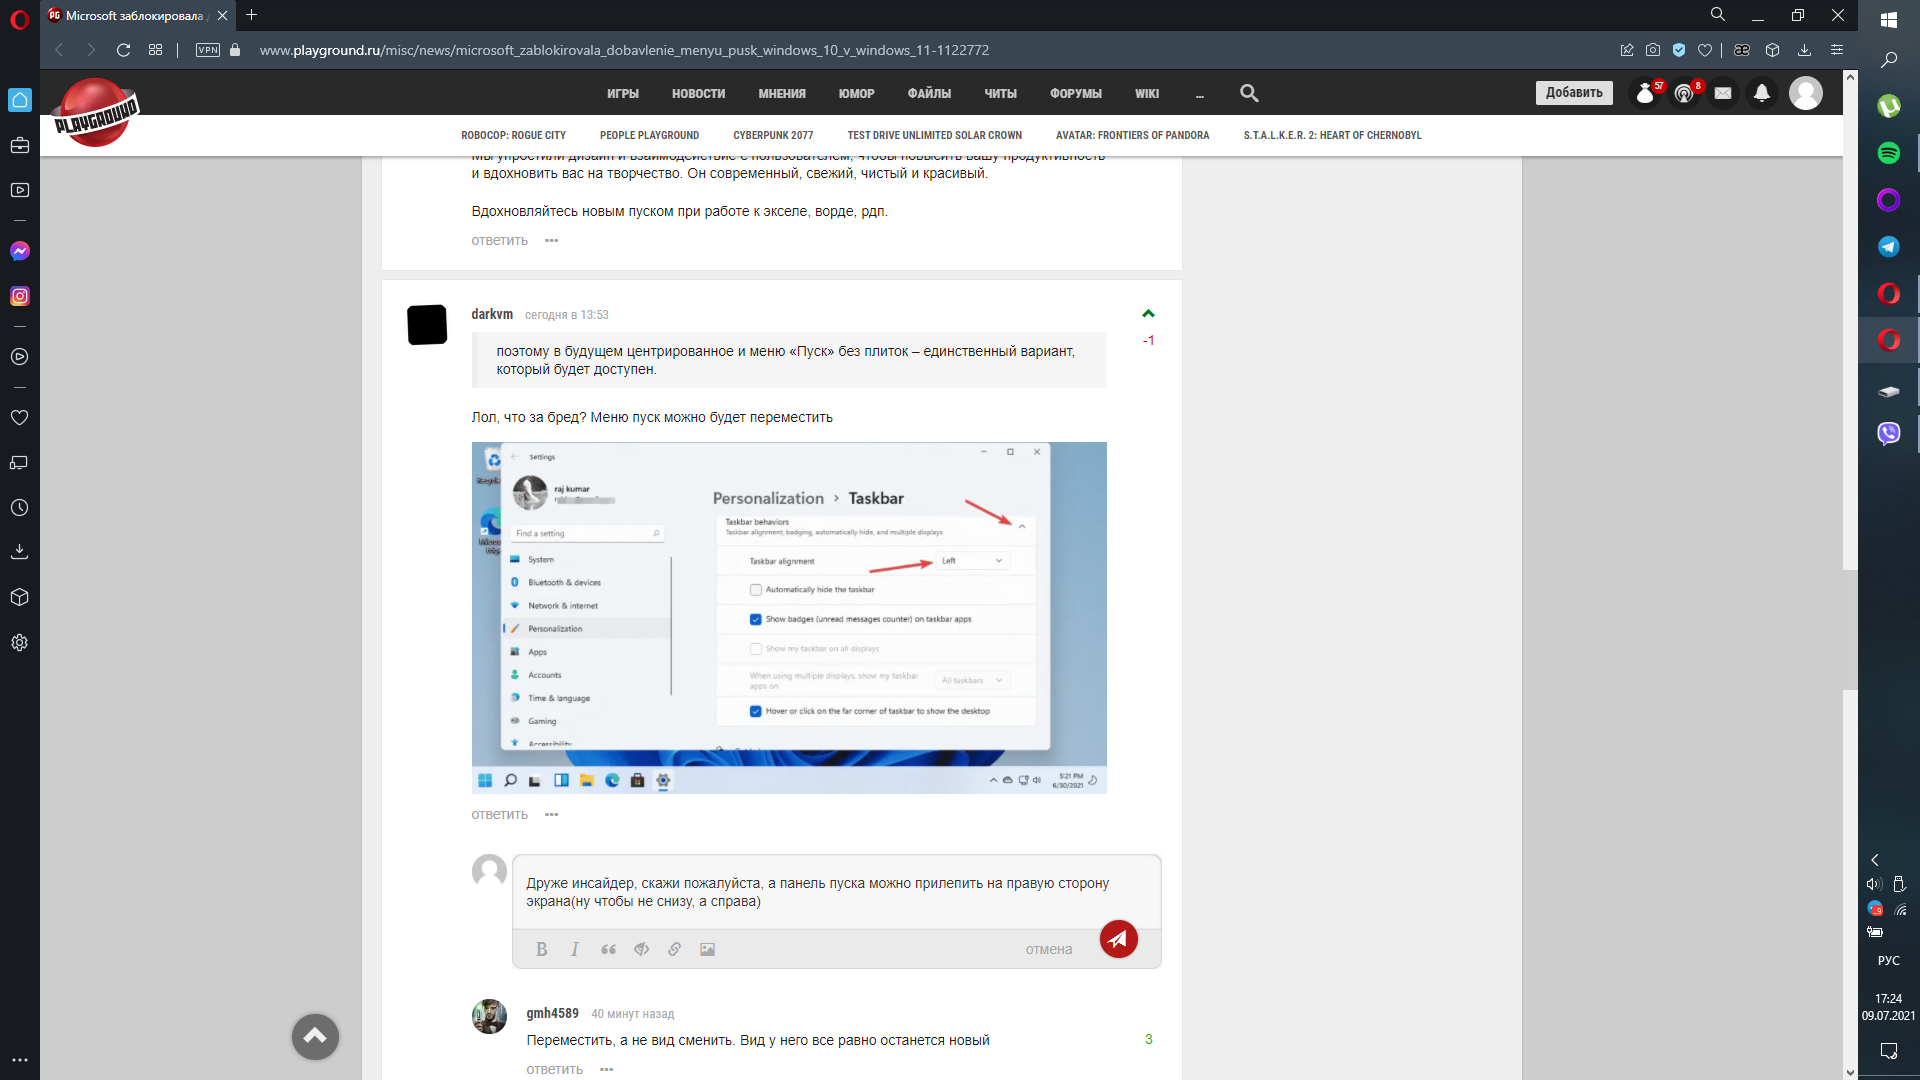Viewport: 1920px width, 1080px height.
Task: Insert a spoiler with the crossed-eye icon
Action: click(x=641, y=949)
